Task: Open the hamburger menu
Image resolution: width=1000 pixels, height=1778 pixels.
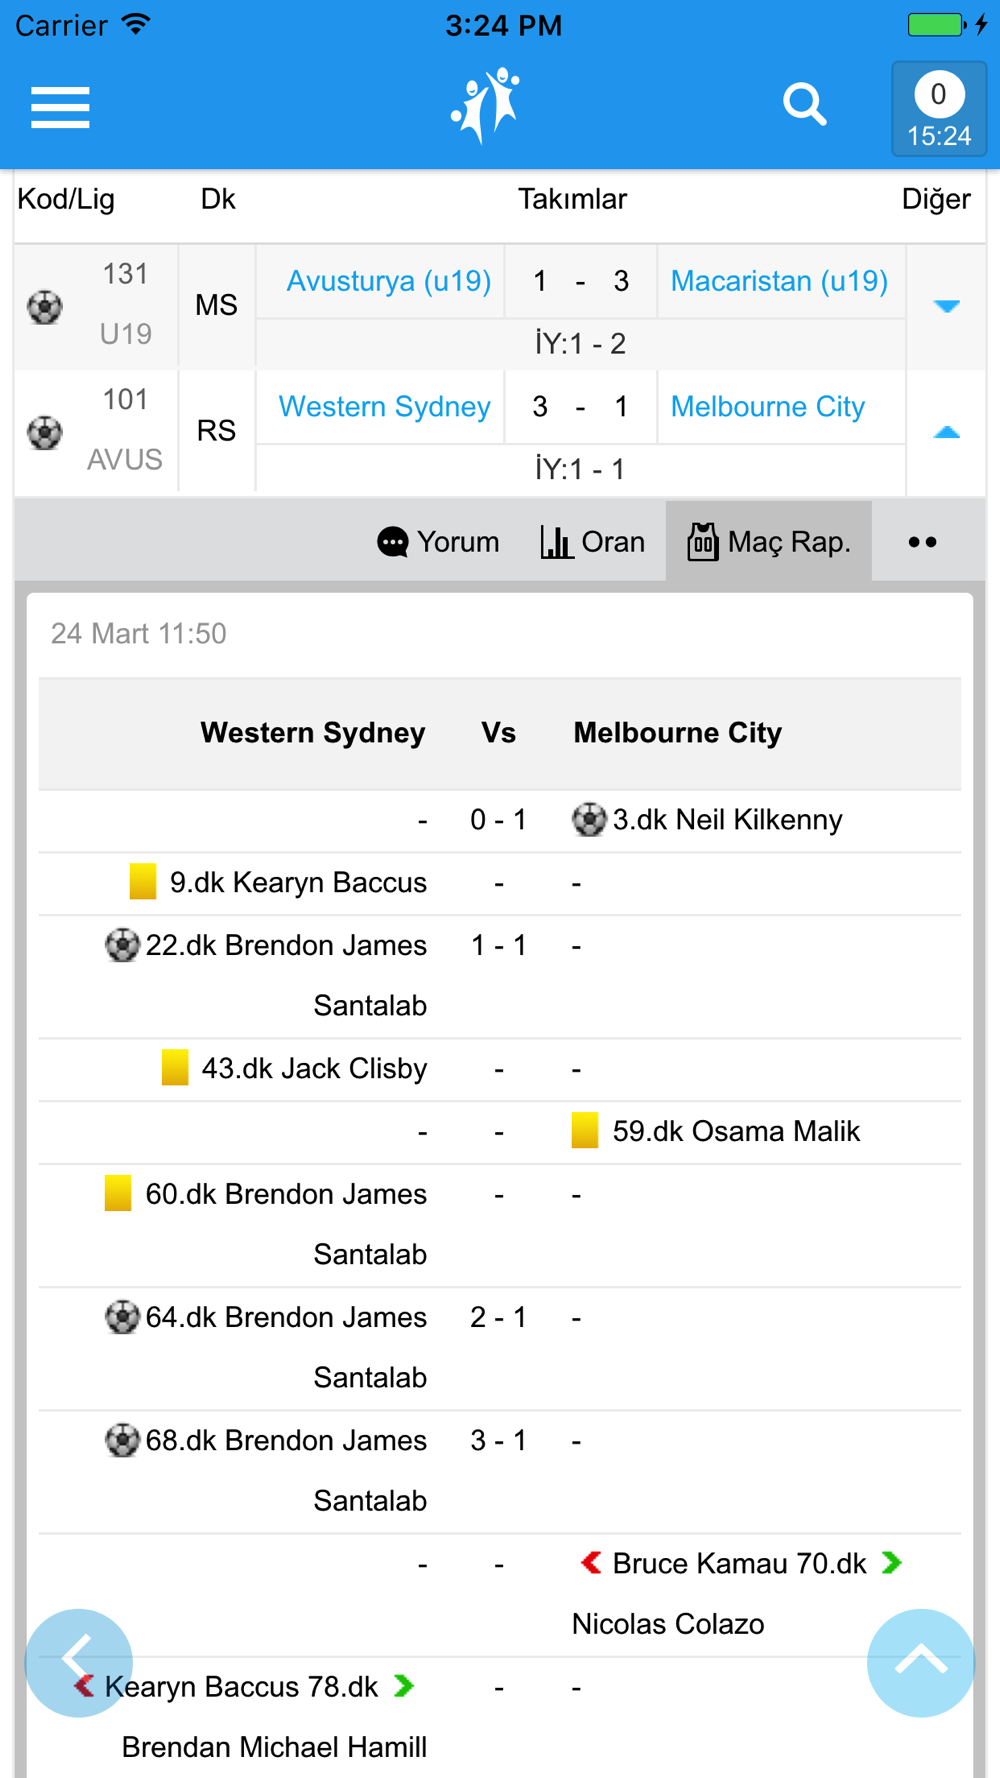Action: (60, 107)
